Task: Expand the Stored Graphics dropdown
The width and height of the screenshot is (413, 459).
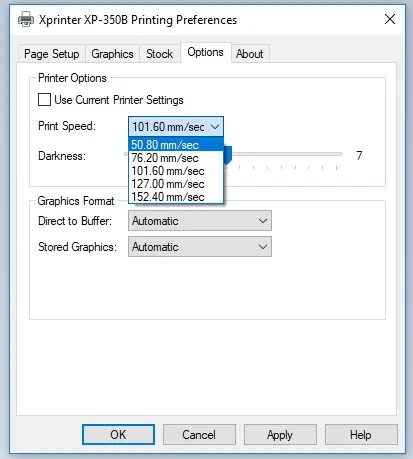Action: click(x=200, y=247)
